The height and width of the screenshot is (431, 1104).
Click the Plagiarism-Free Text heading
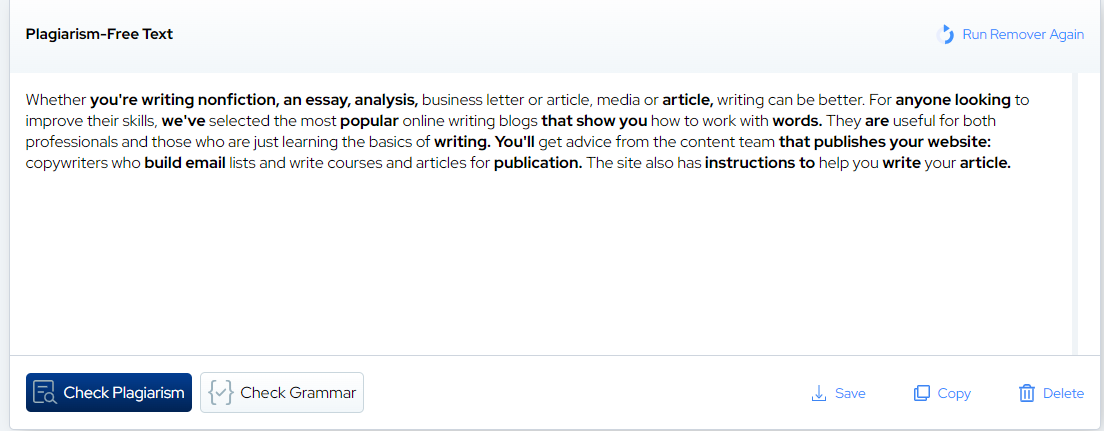click(x=99, y=34)
